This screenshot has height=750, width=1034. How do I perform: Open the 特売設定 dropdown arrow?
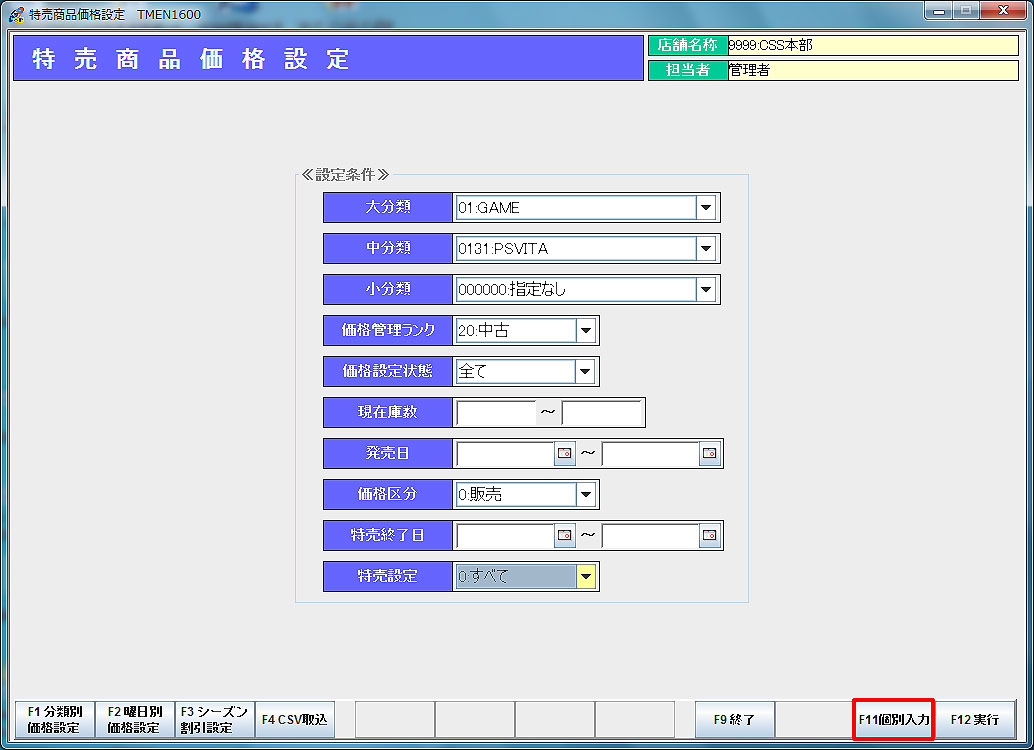586,577
